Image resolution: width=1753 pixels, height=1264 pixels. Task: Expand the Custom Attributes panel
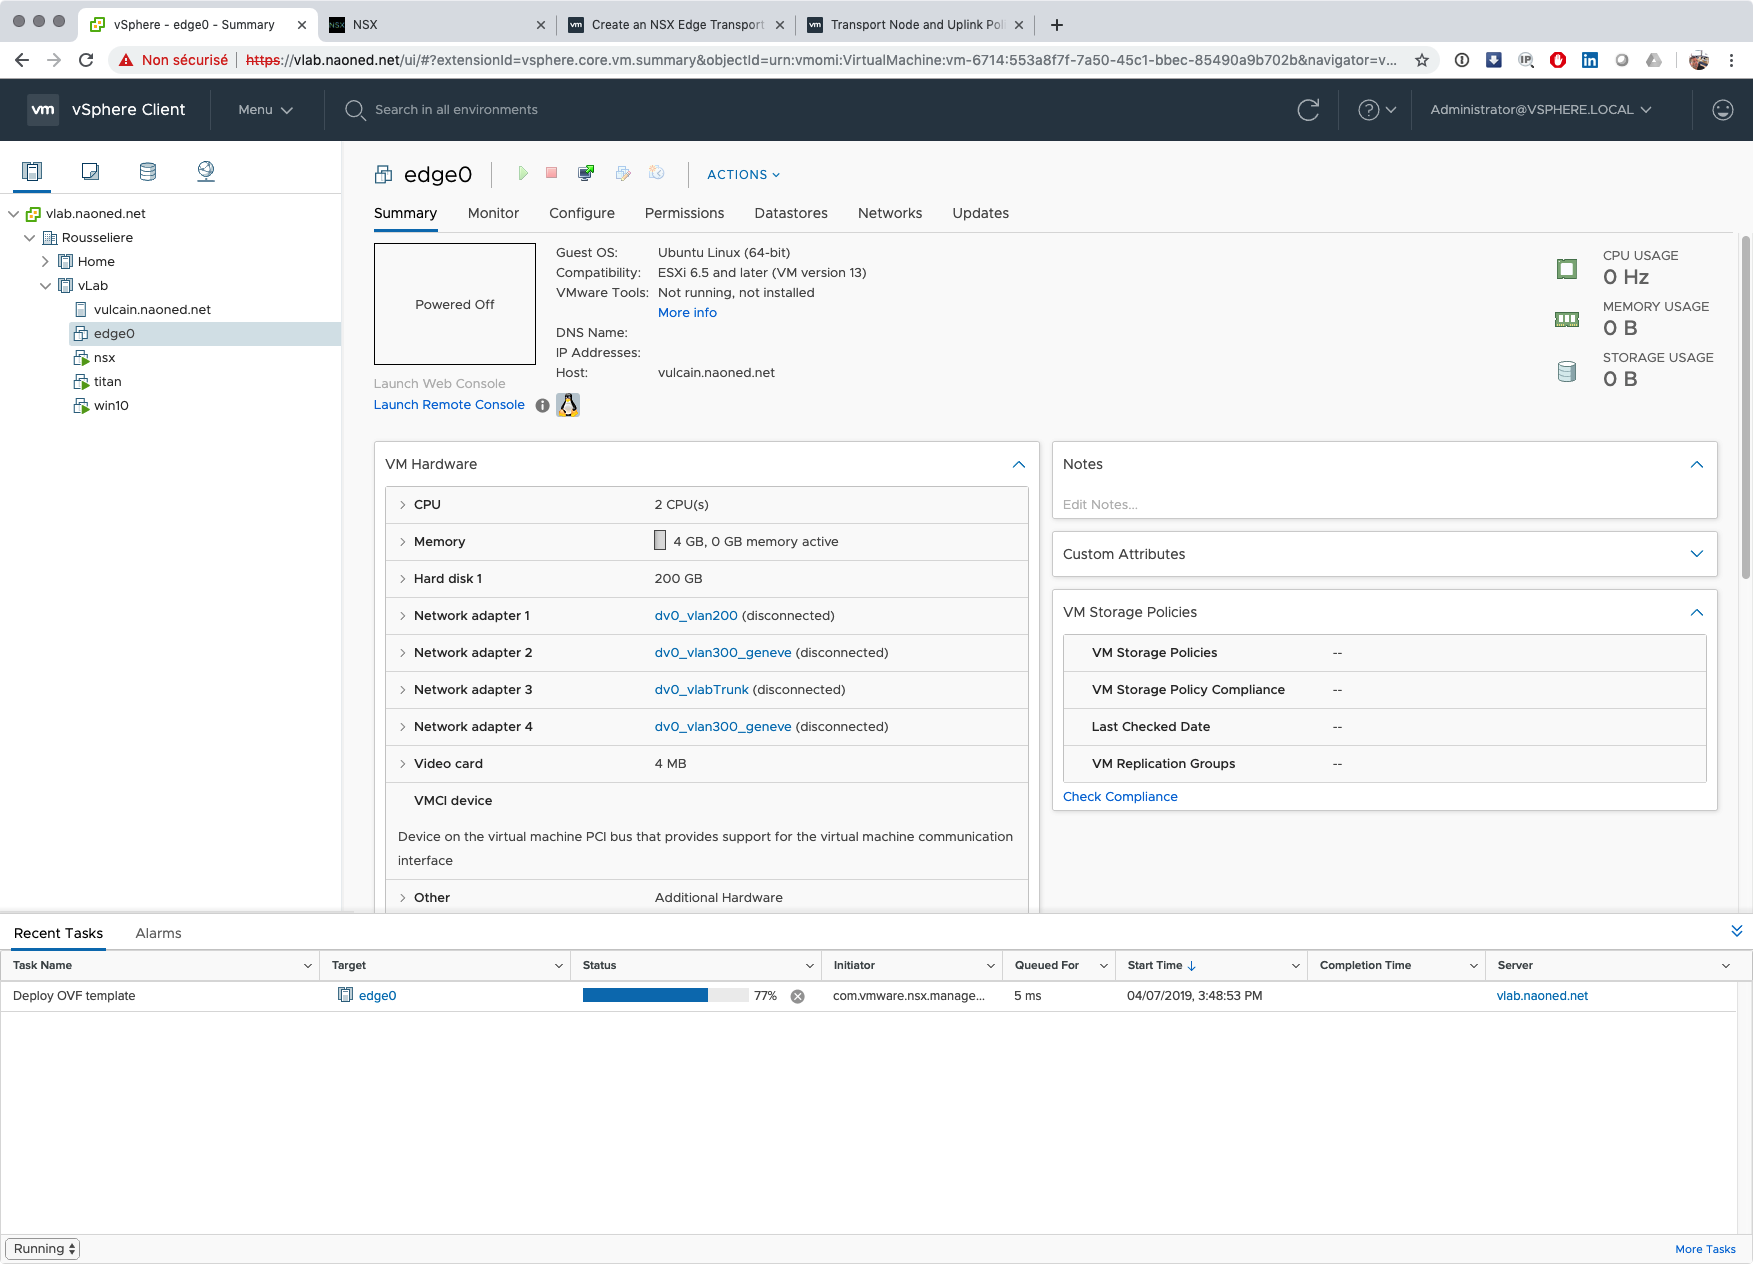[x=1696, y=554]
